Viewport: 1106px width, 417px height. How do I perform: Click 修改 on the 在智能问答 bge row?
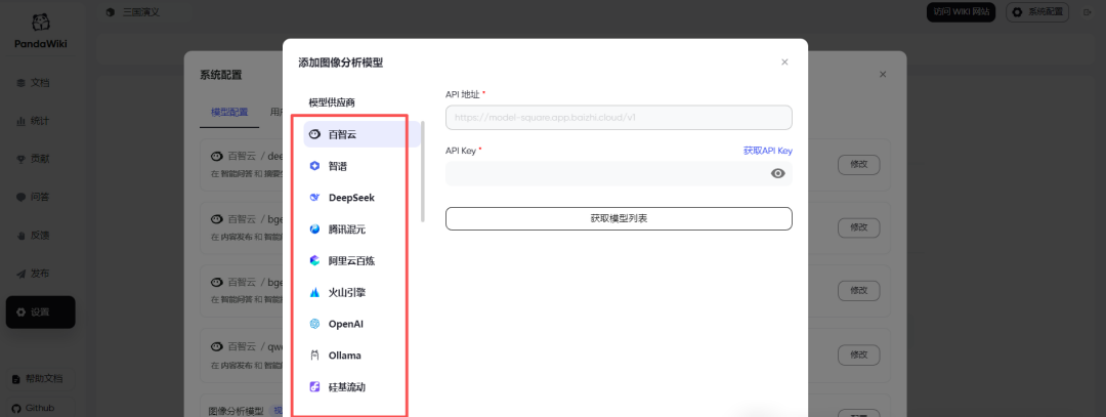click(x=858, y=290)
